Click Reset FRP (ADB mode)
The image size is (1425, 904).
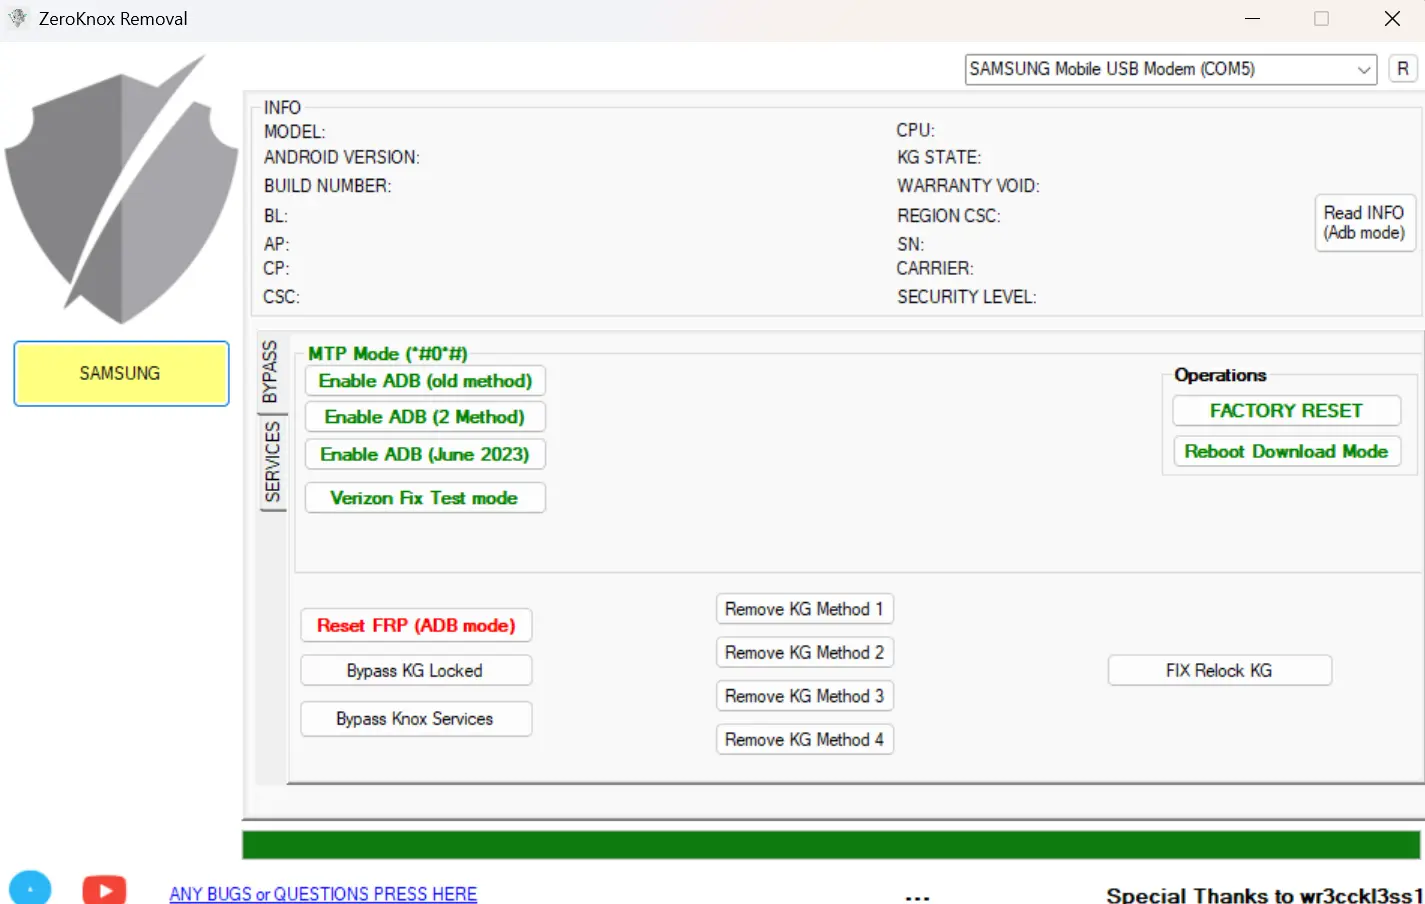coord(416,625)
